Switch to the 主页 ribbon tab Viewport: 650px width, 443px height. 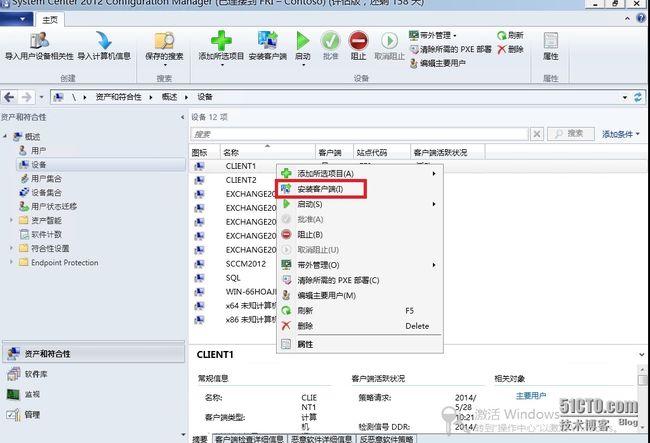pos(50,20)
